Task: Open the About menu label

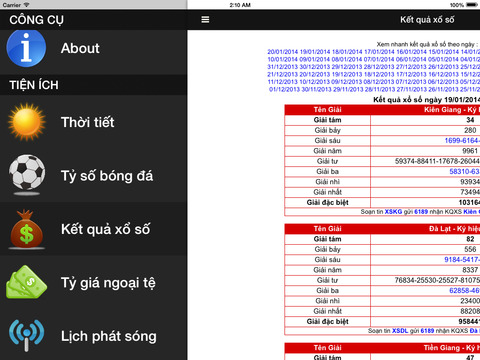Action: [80, 48]
